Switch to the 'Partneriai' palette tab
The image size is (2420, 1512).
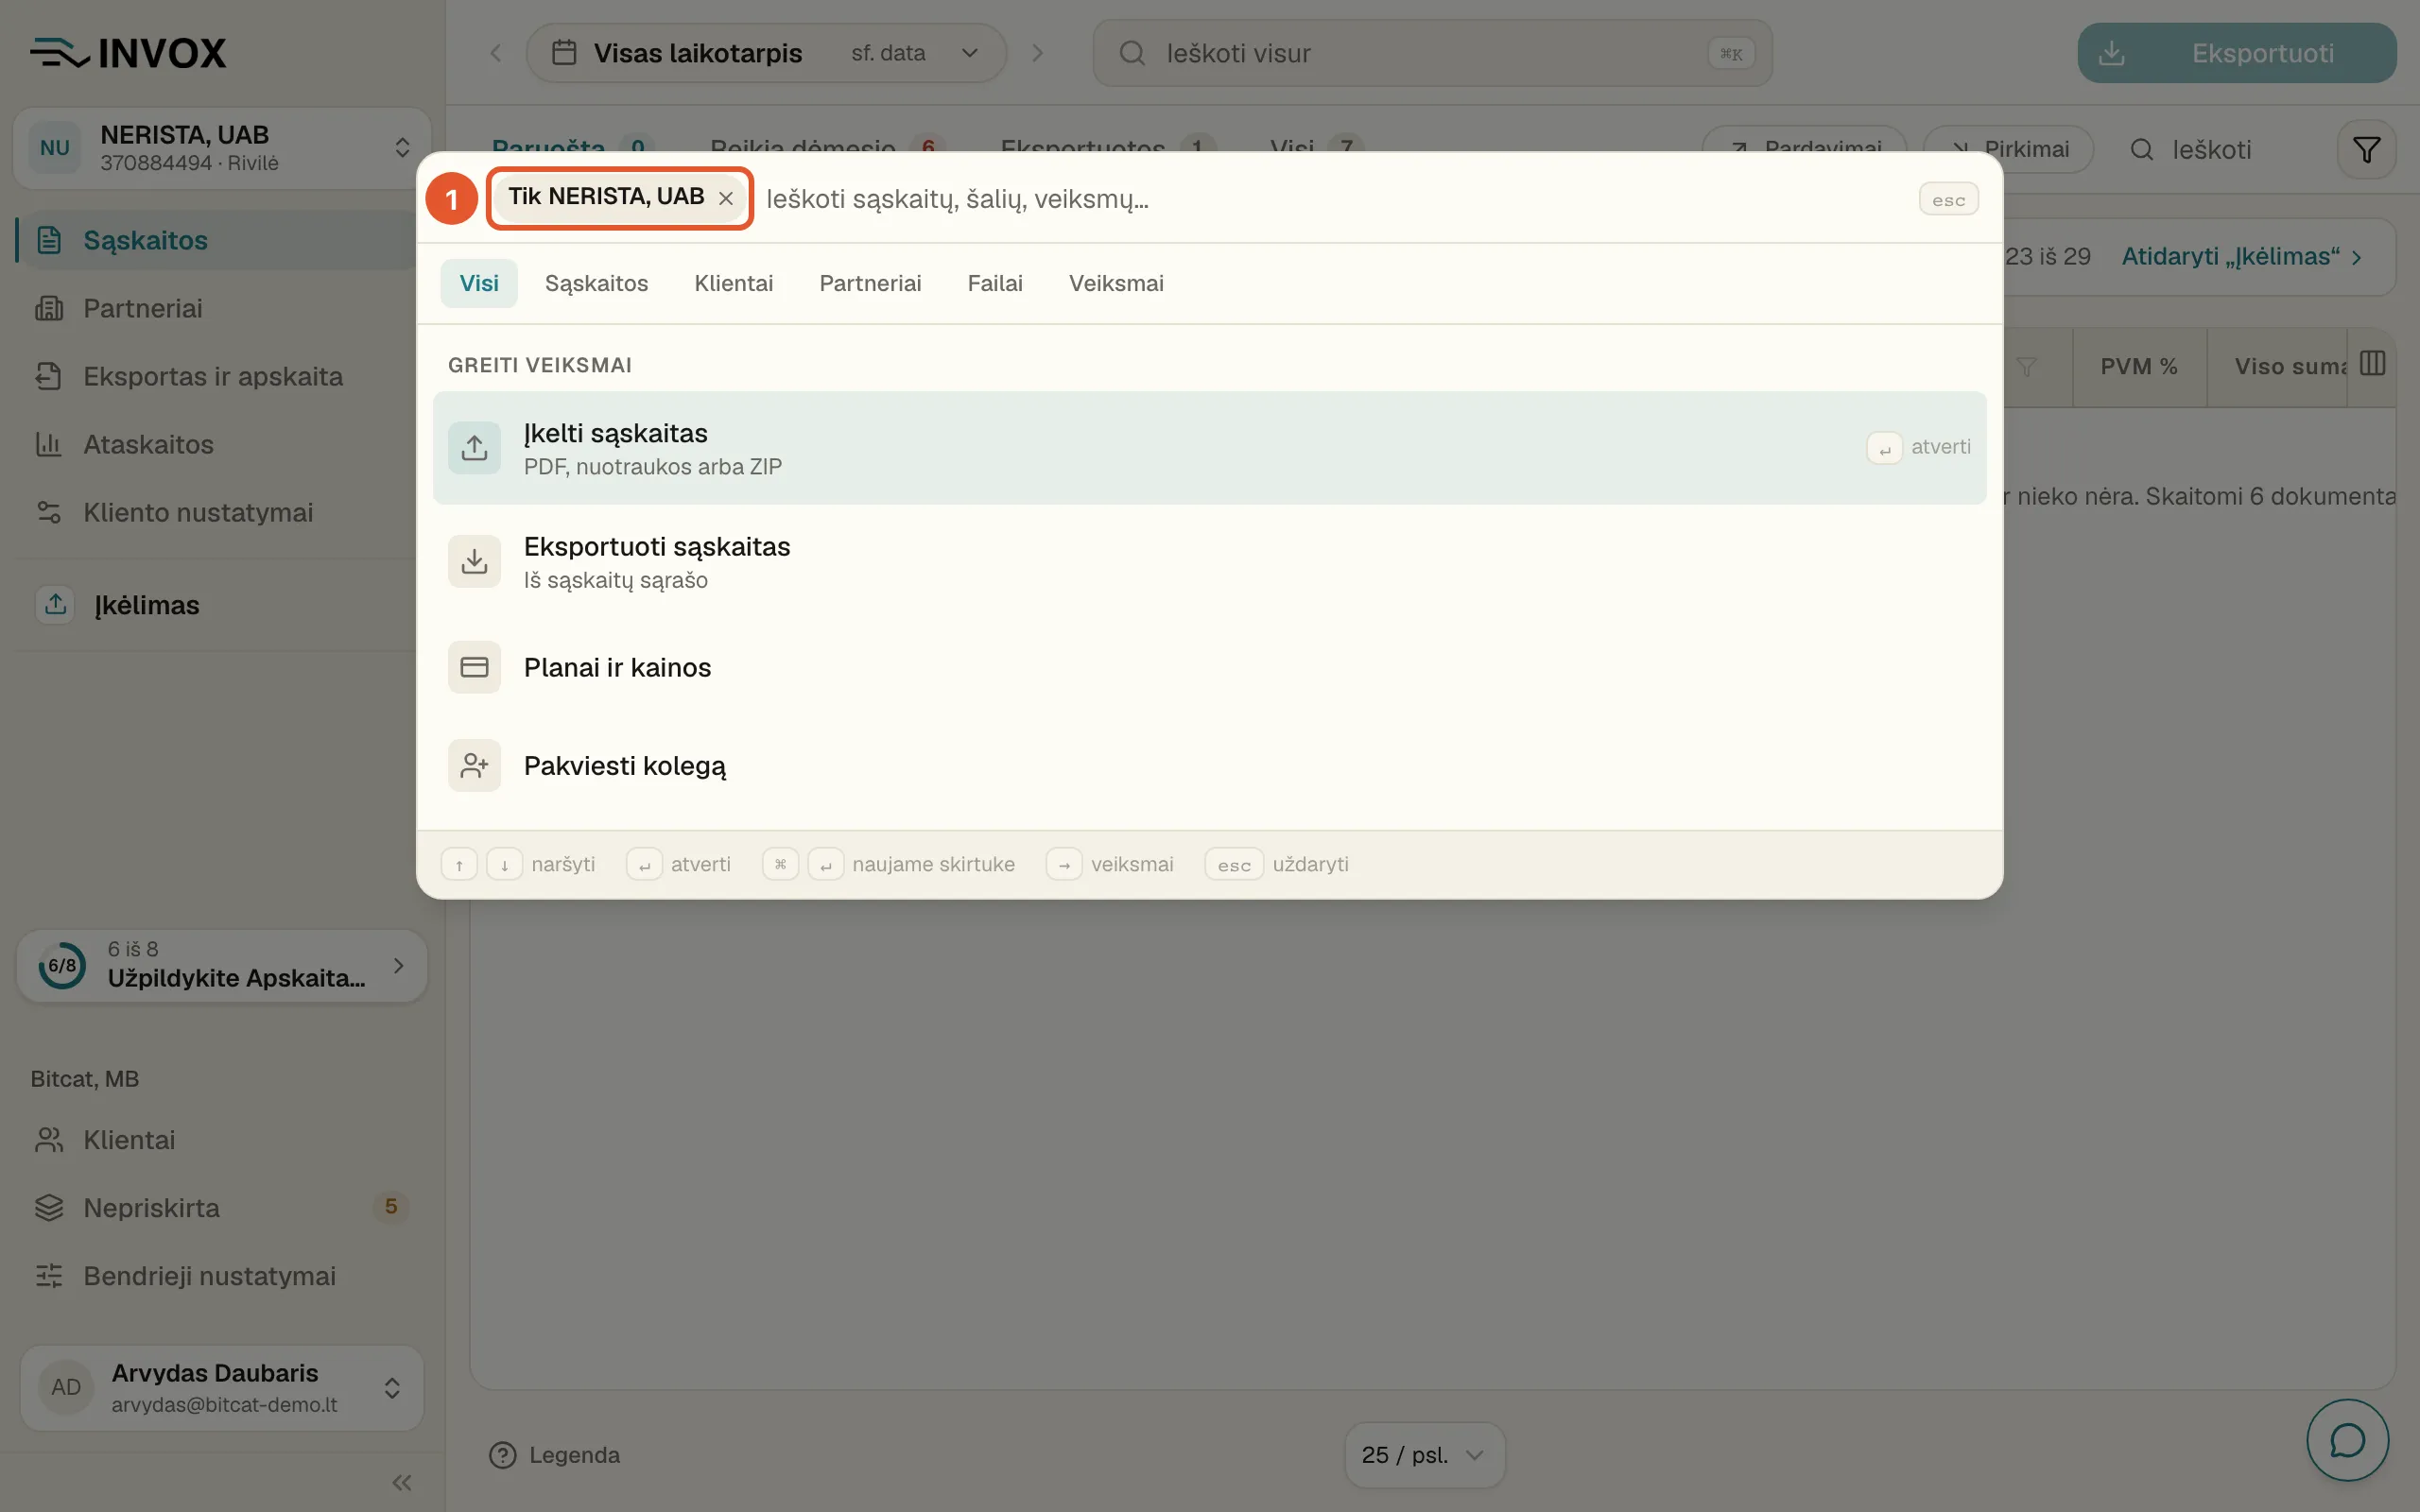click(870, 283)
